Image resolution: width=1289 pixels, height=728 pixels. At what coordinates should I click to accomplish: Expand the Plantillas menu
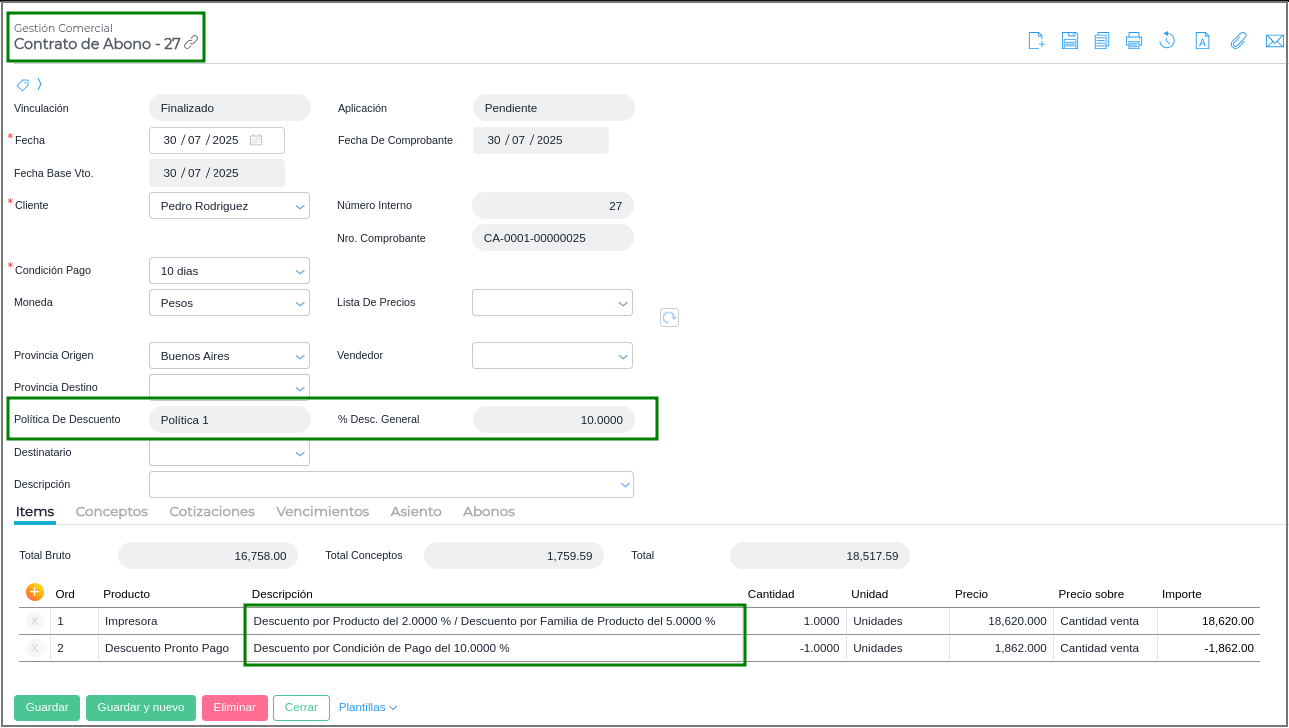[367, 708]
